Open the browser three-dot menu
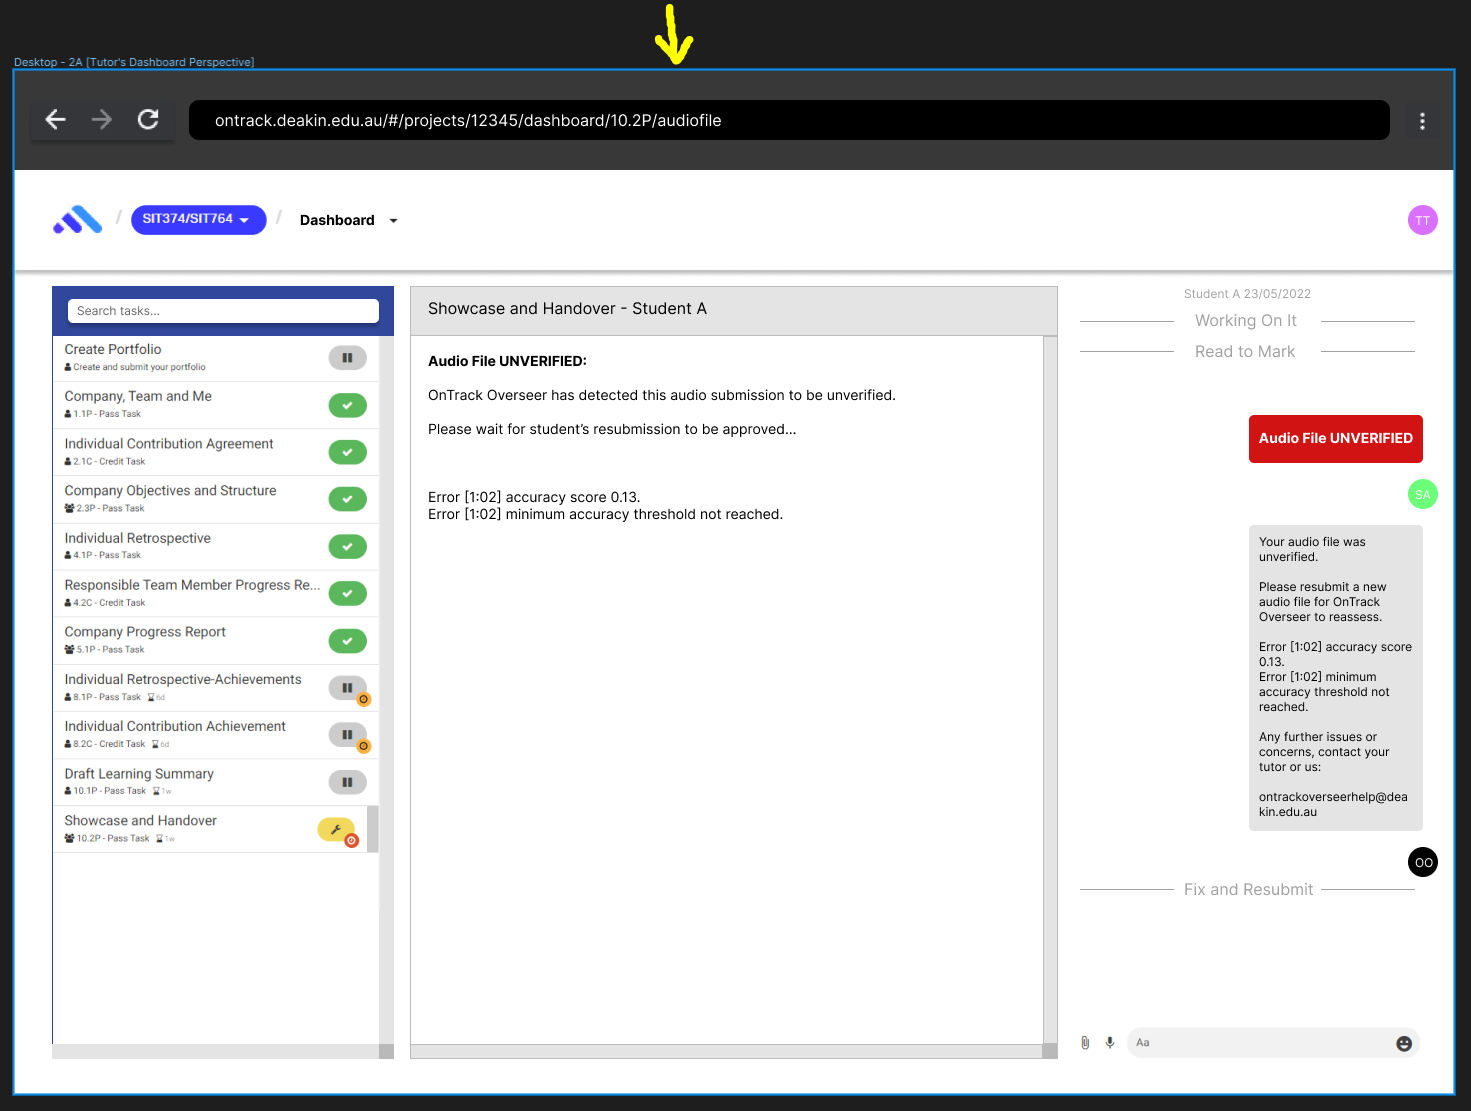 (x=1422, y=121)
